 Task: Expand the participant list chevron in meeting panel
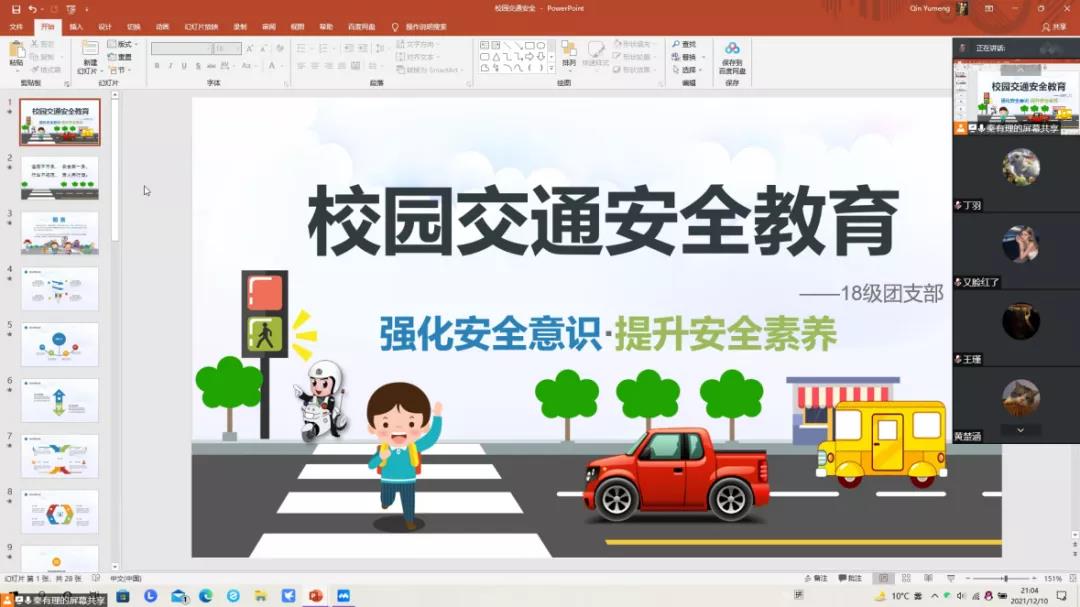(1020, 430)
